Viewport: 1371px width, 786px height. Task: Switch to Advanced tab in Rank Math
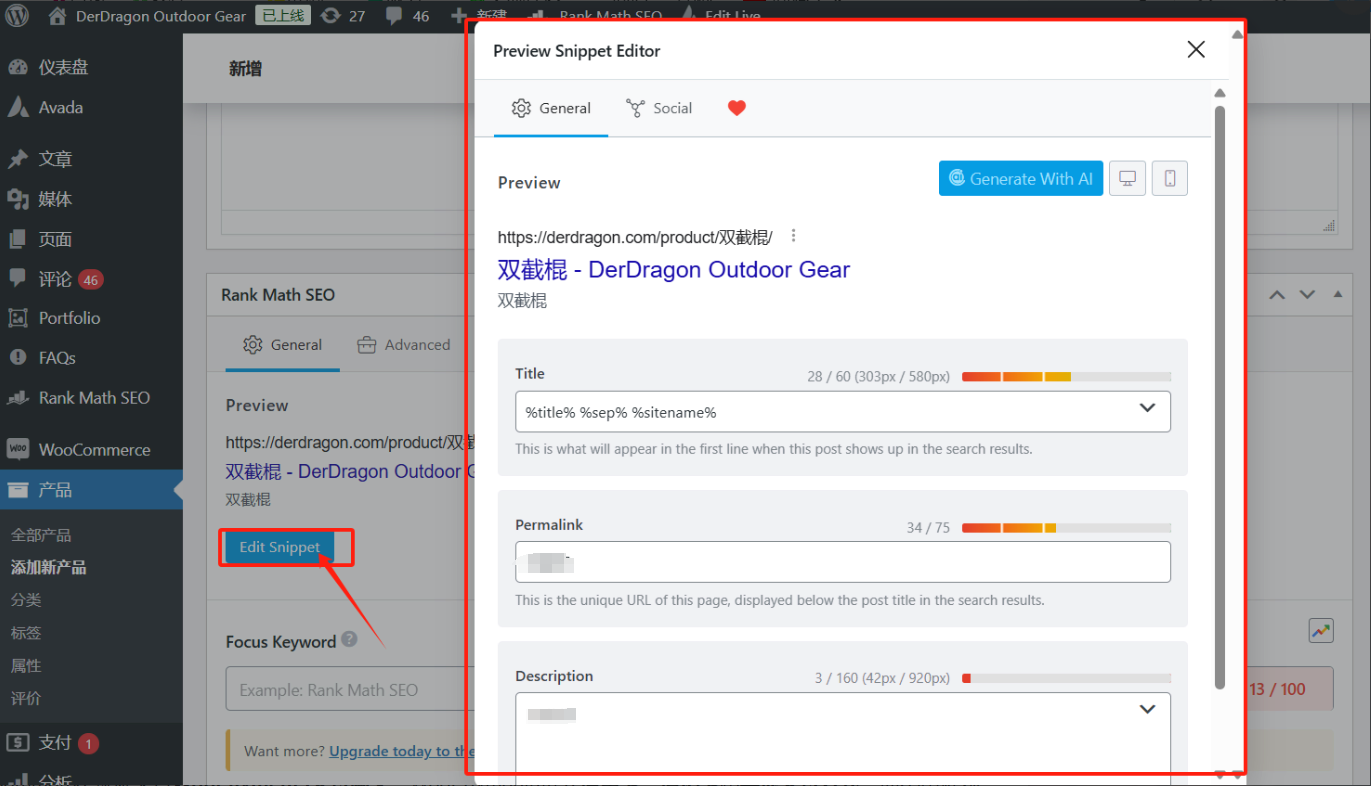[x=404, y=345]
